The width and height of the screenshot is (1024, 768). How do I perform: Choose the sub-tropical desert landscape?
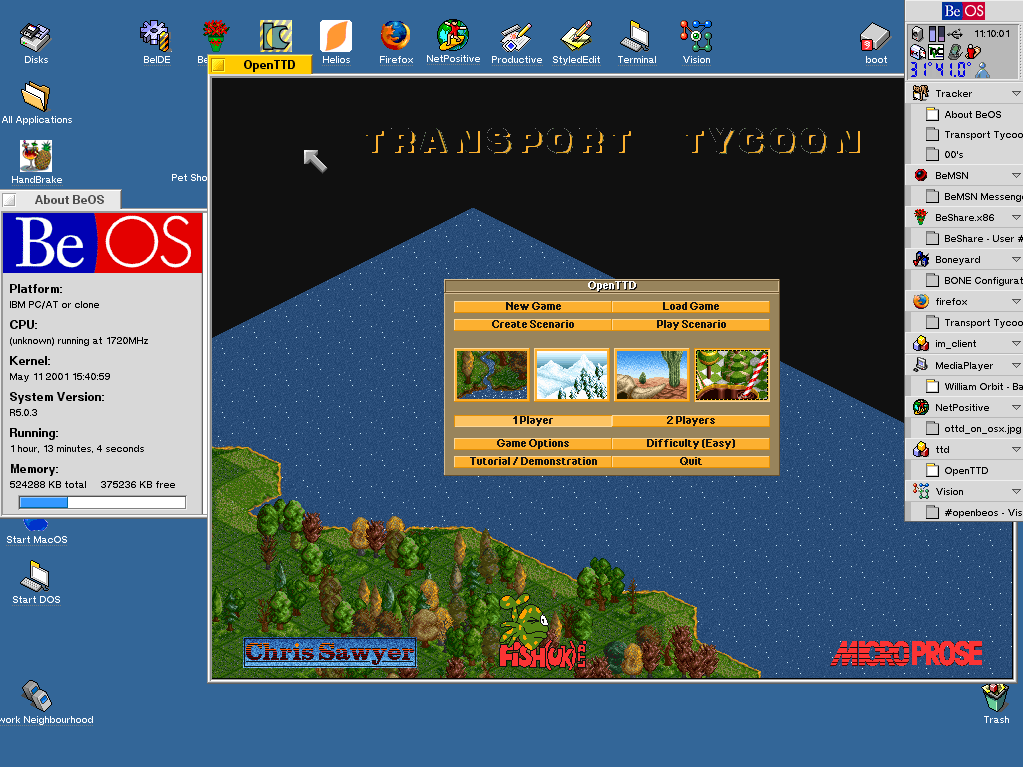(x=652, y=374)
